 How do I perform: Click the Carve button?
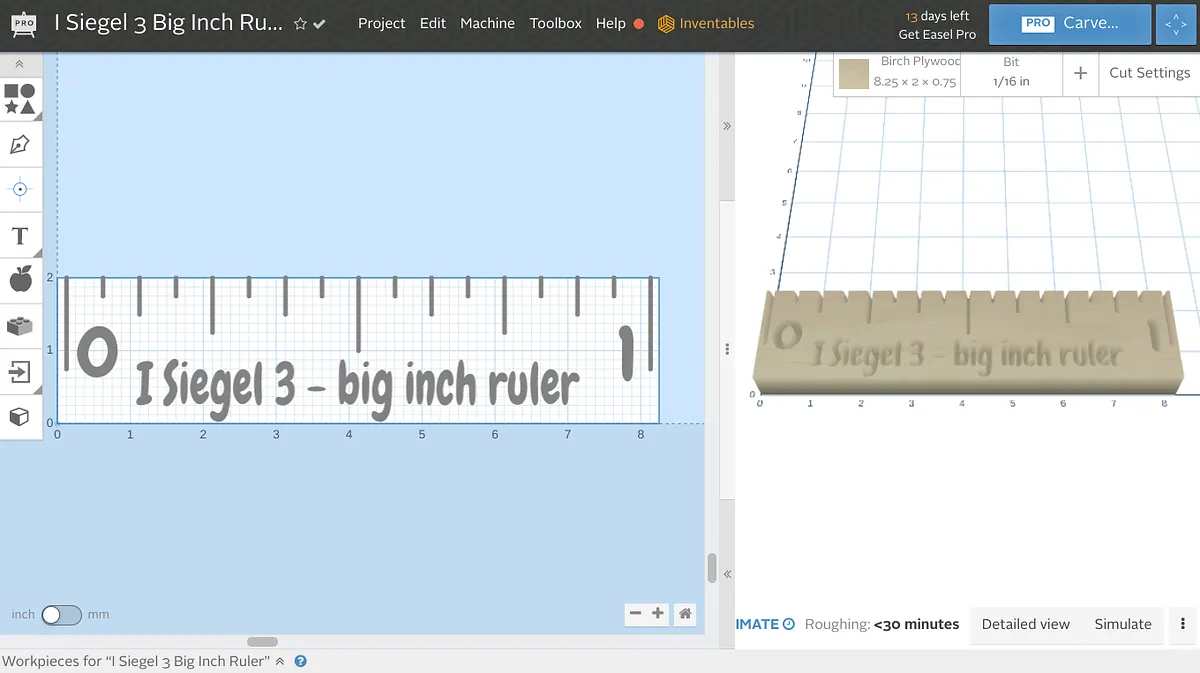pyautogui.click(x=1069, y=23)
